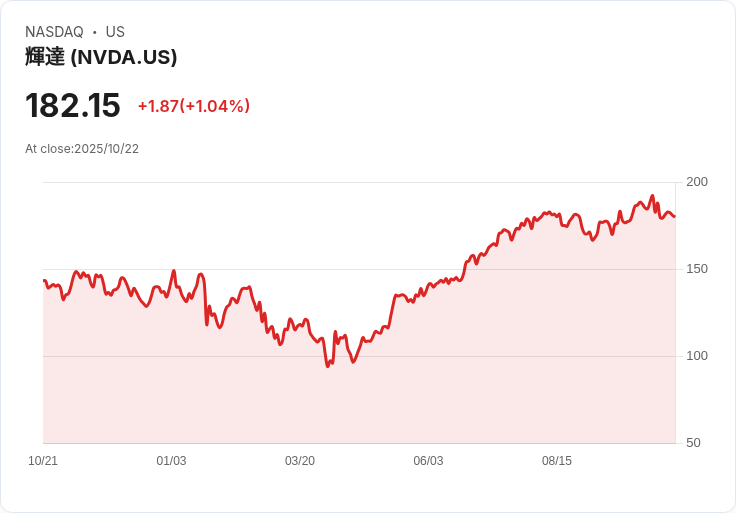Screen dimensions: 736x513
Task: Click the NASDAQ exchange label
Action: tap(54, 32)
